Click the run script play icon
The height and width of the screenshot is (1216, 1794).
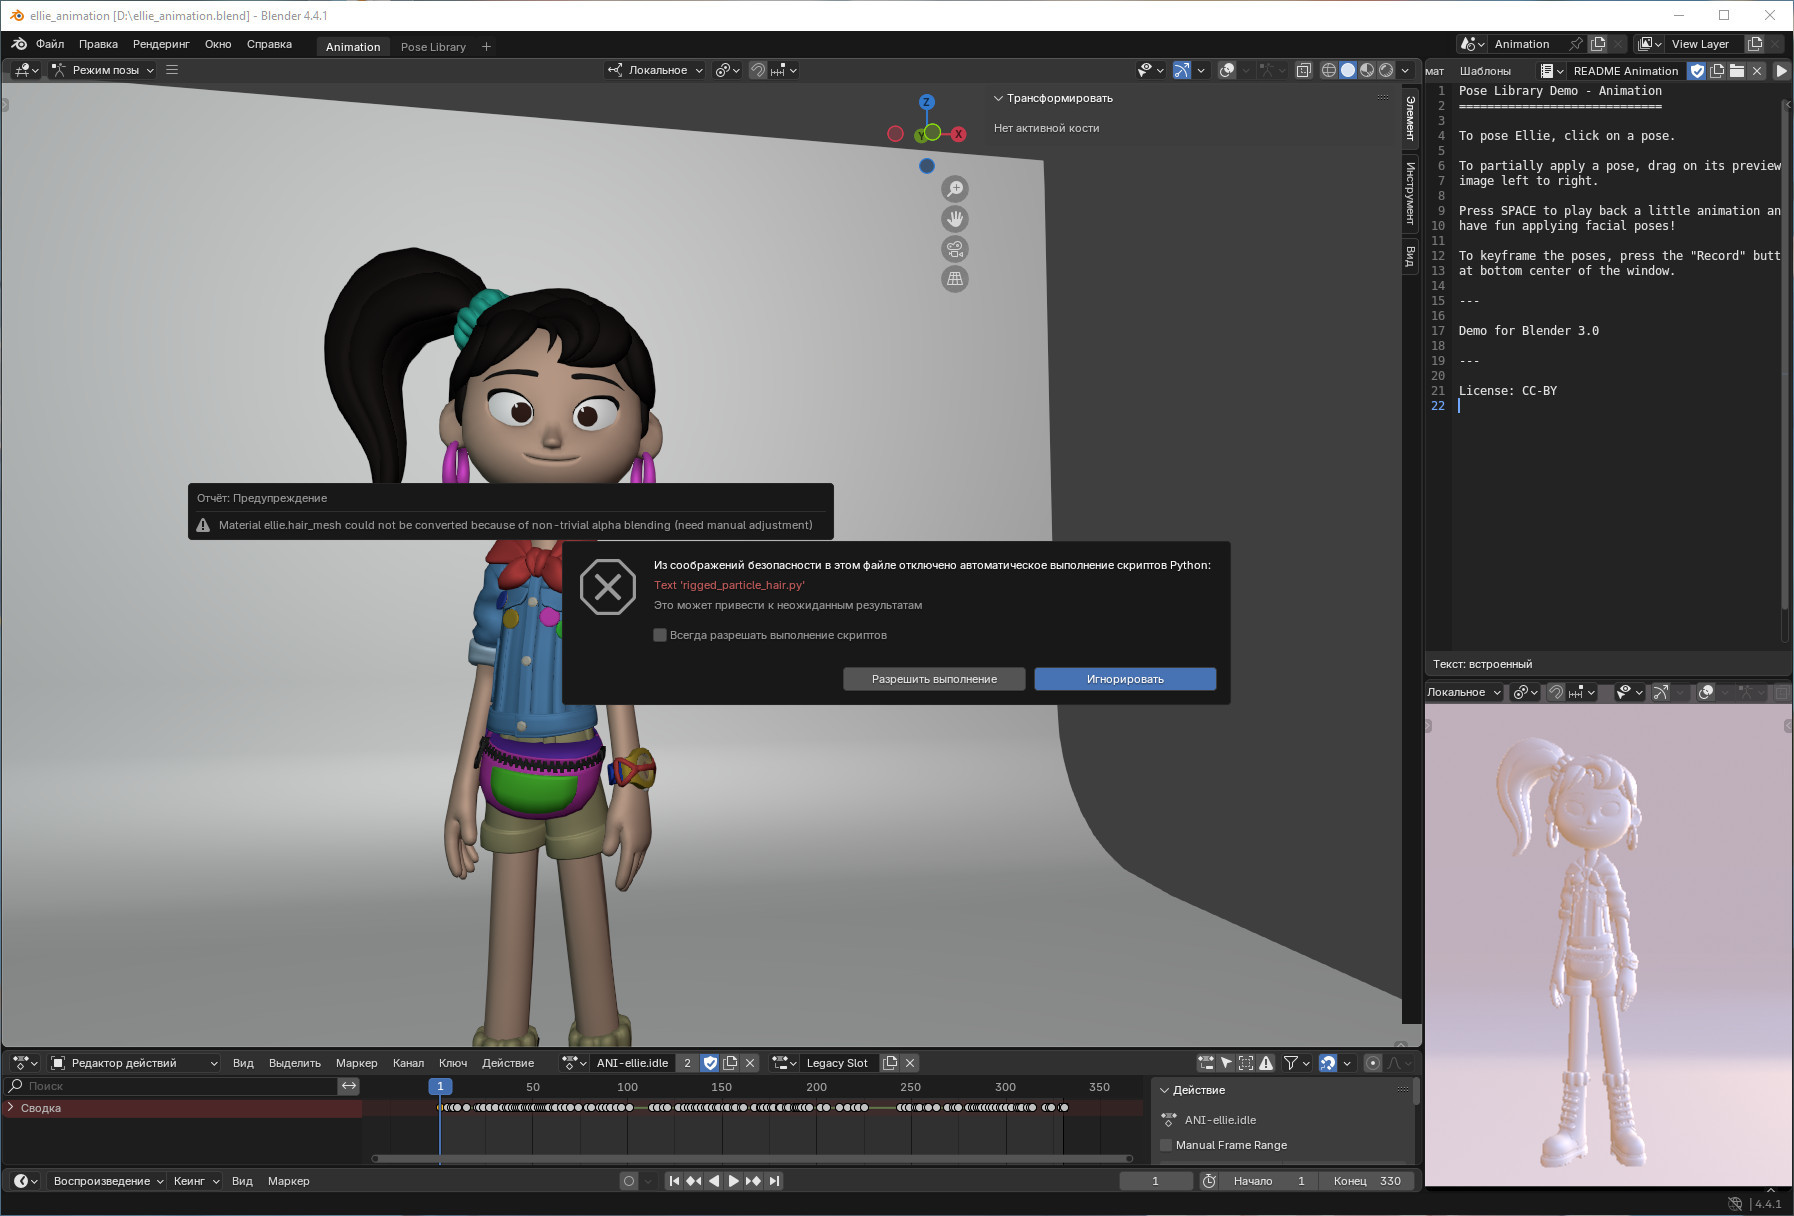coord(1781,71)
